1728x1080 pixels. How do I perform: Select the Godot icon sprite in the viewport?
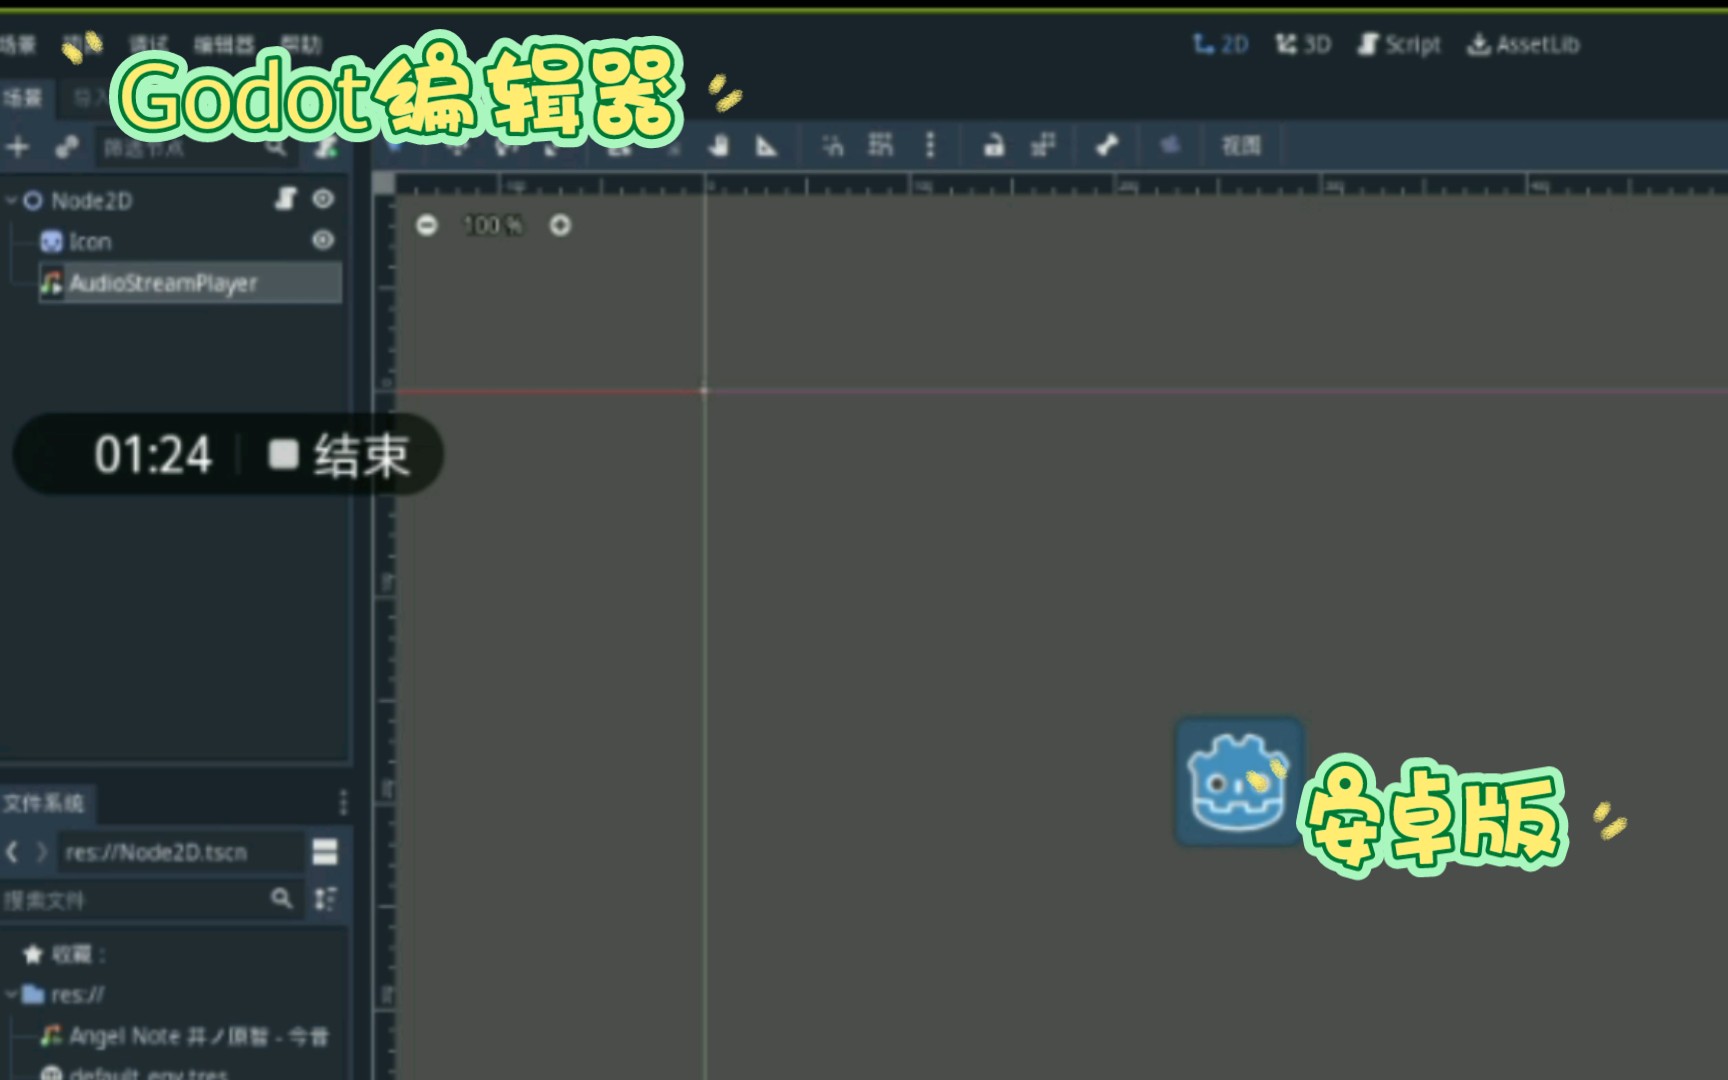[1239, 782]
